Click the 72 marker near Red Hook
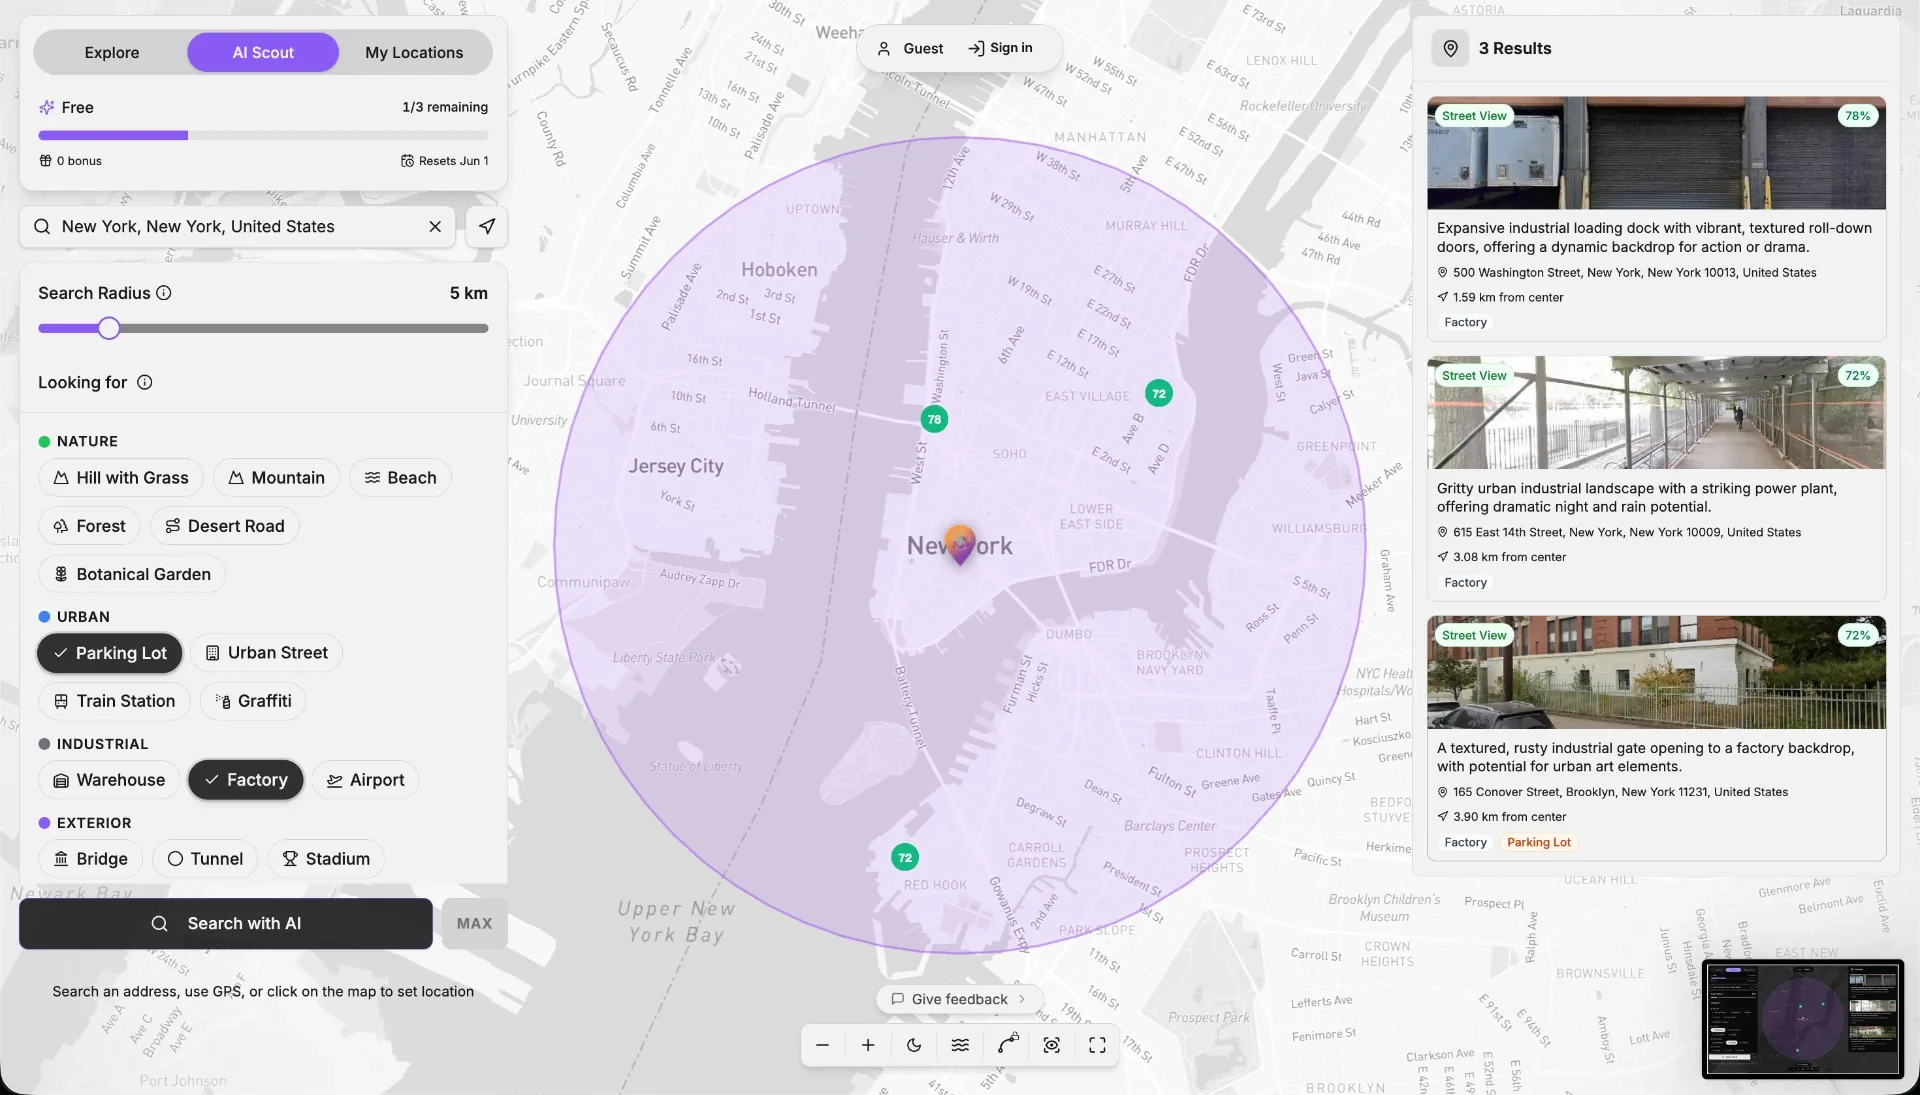Viewport: 1920px width, 1095px height. click(905, 857)
